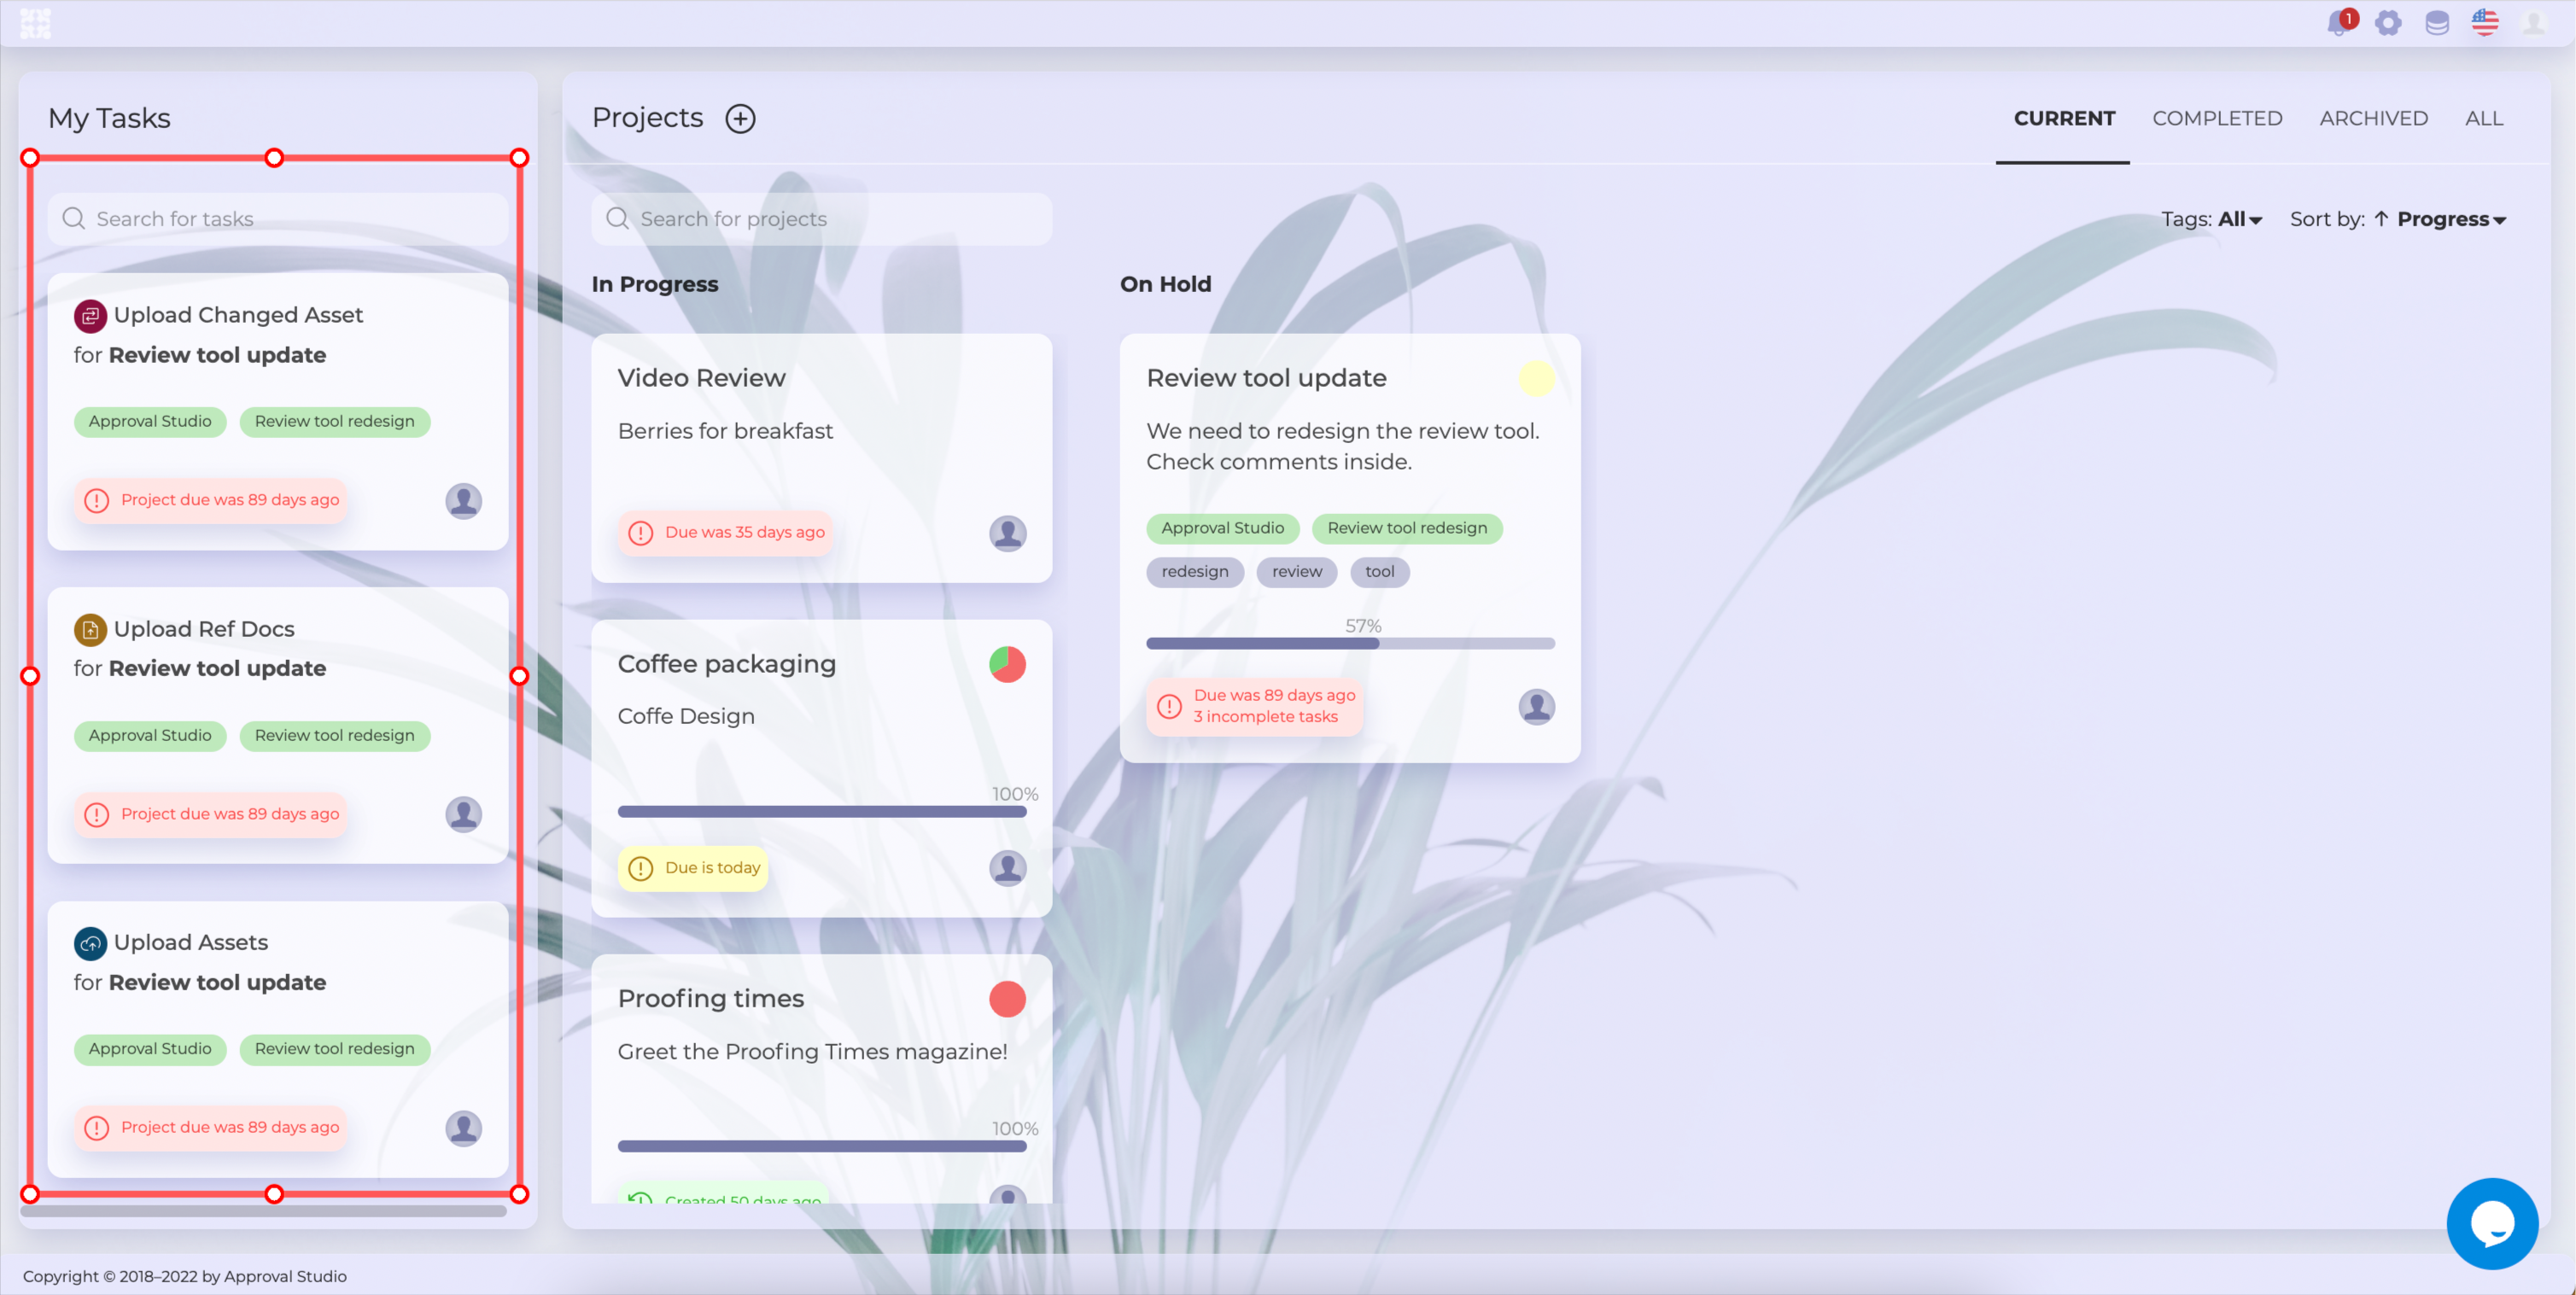
Task: Show the ALL projects tab
Action: (x=2483, y=118)
